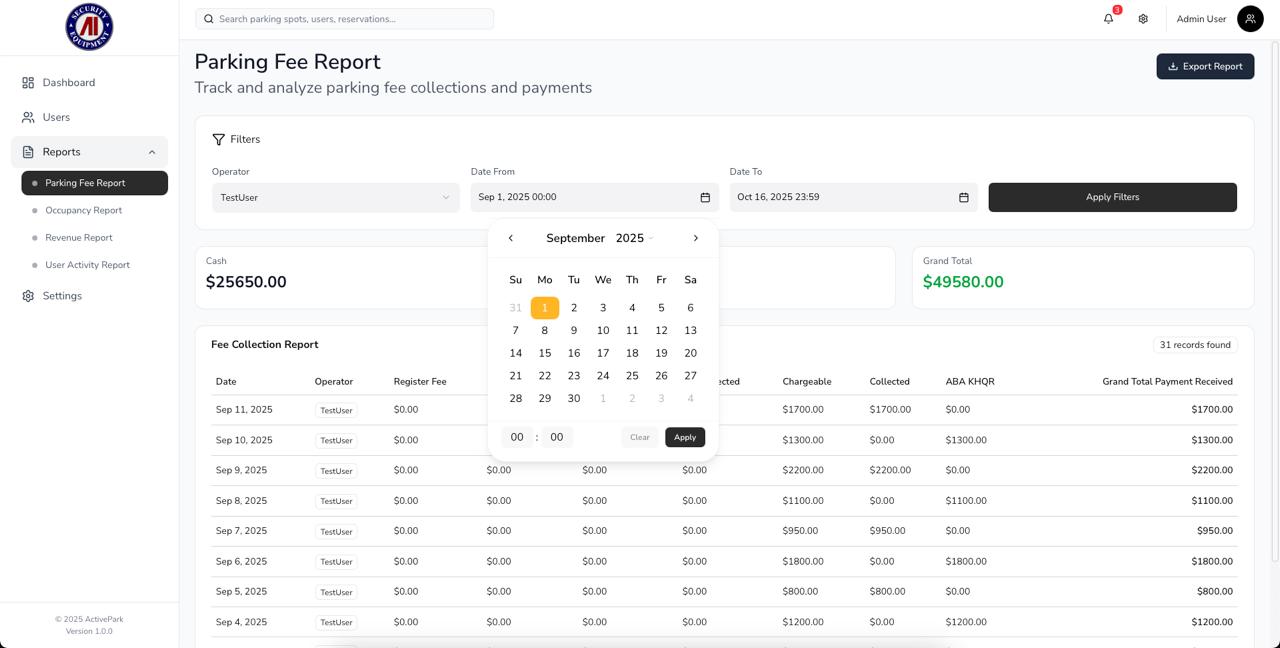Click the Filters funnel icon

218,139
